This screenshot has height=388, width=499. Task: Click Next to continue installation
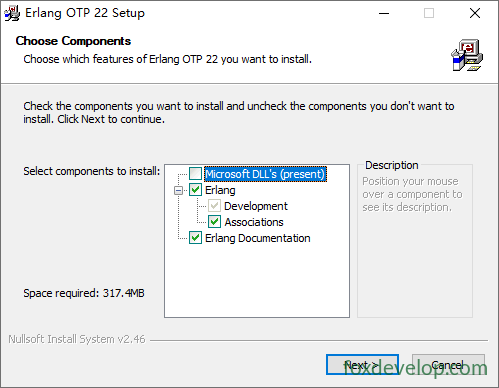coord(362,365)
